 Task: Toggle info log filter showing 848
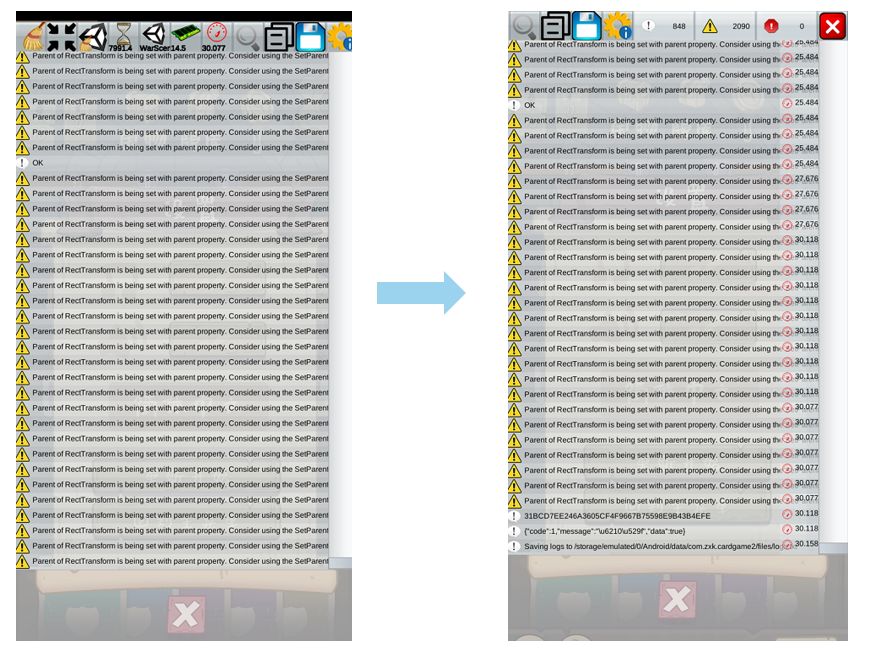pyautogui.click(x=664, y=26)
